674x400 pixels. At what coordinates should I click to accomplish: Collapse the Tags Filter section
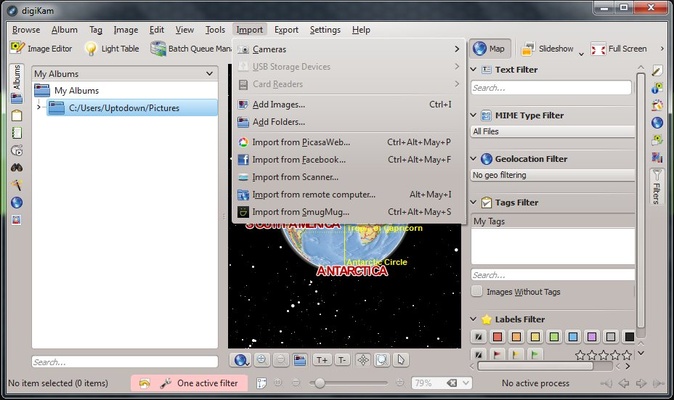pos(473,202)
